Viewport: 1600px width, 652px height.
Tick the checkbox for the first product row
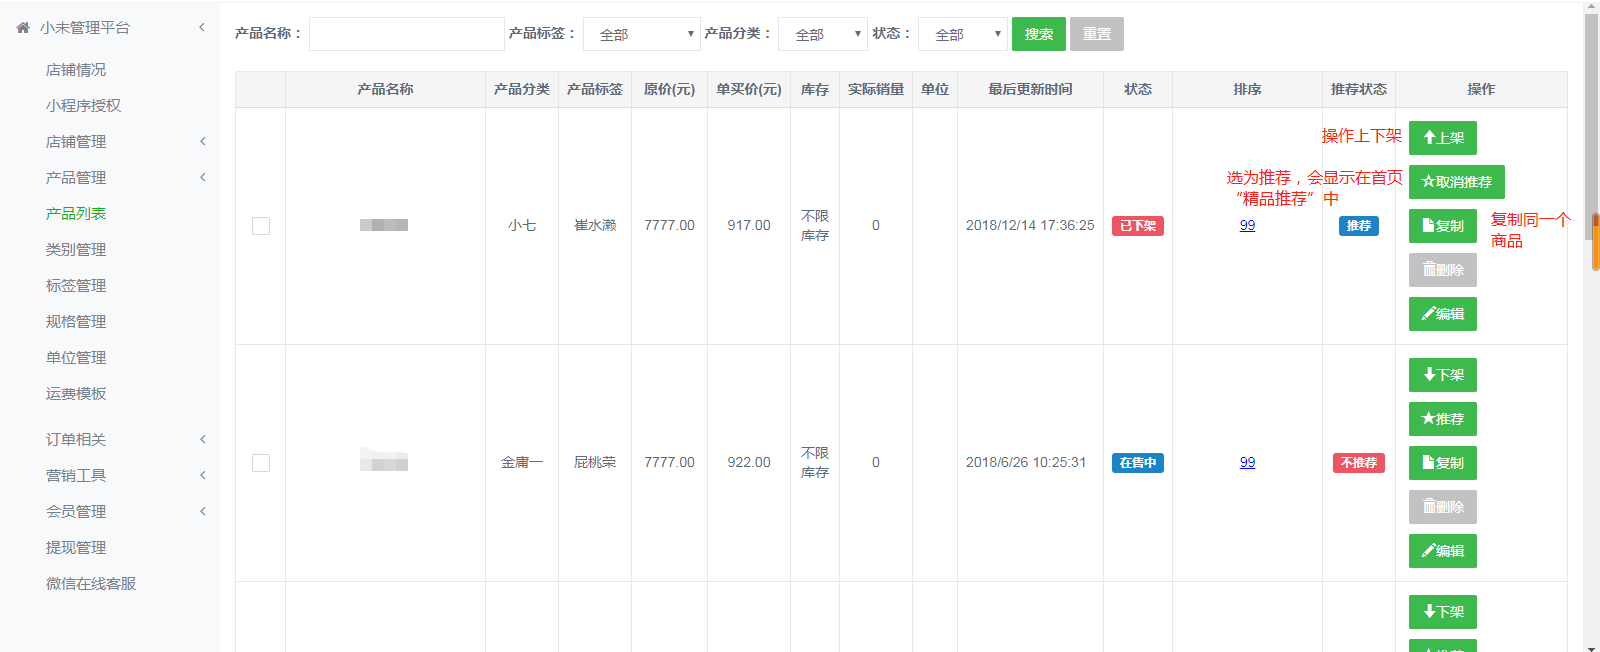(261, 226)
